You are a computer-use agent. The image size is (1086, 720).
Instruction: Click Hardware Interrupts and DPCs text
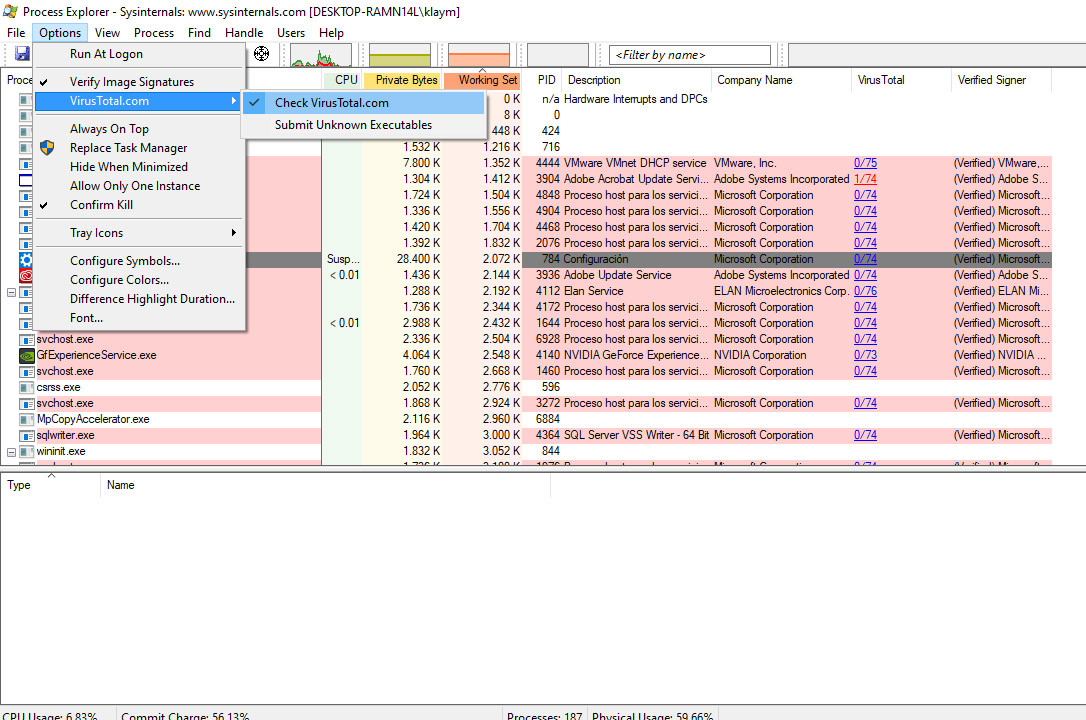click(x=636, y=99)
